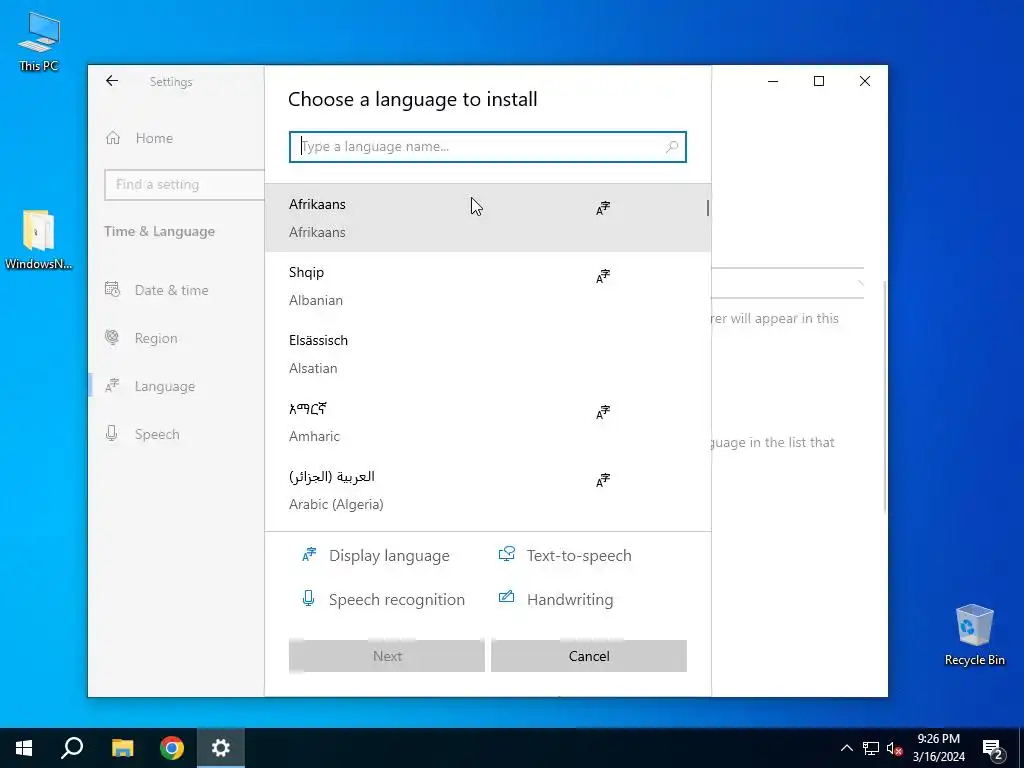Click the language list scrollbar thumb

point(708,208)
